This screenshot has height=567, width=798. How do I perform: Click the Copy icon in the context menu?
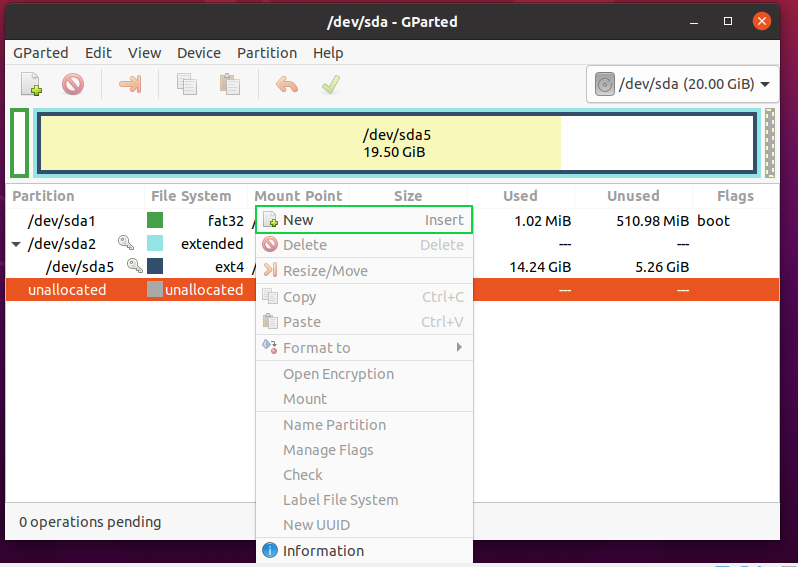click(x=270, y=296)
